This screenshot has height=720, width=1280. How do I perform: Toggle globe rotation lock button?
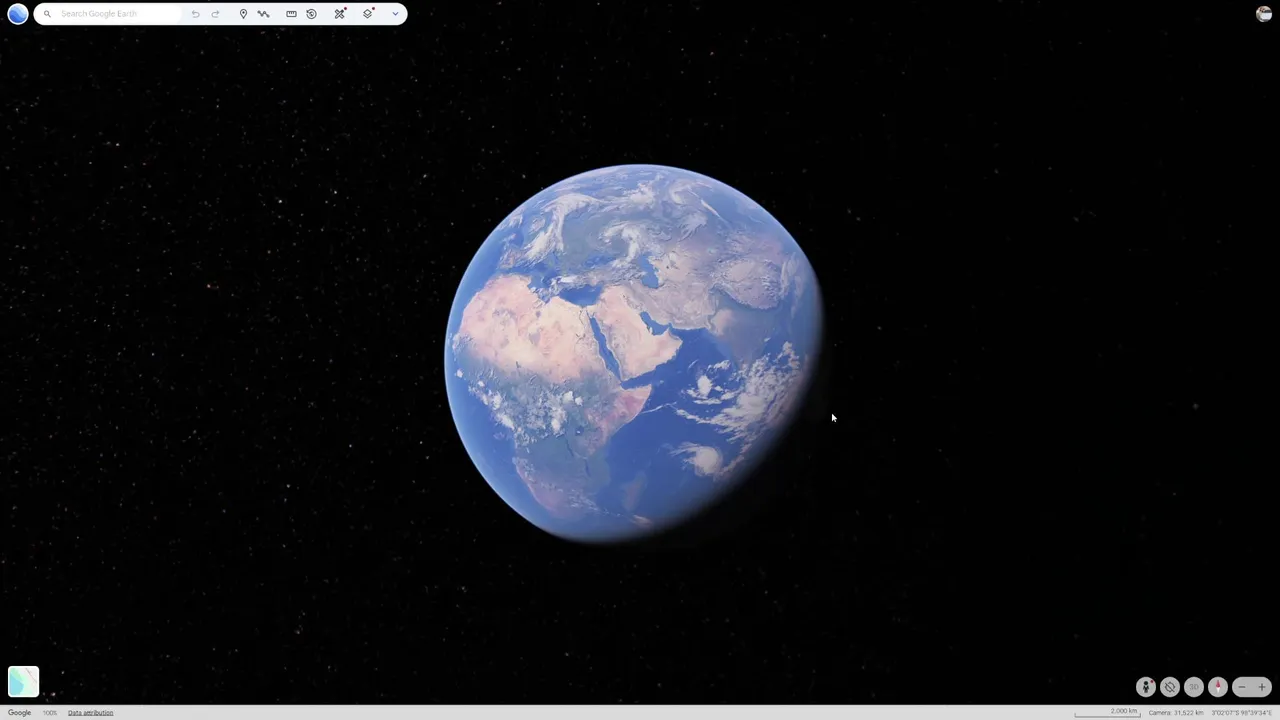(x=1170, y=687)
